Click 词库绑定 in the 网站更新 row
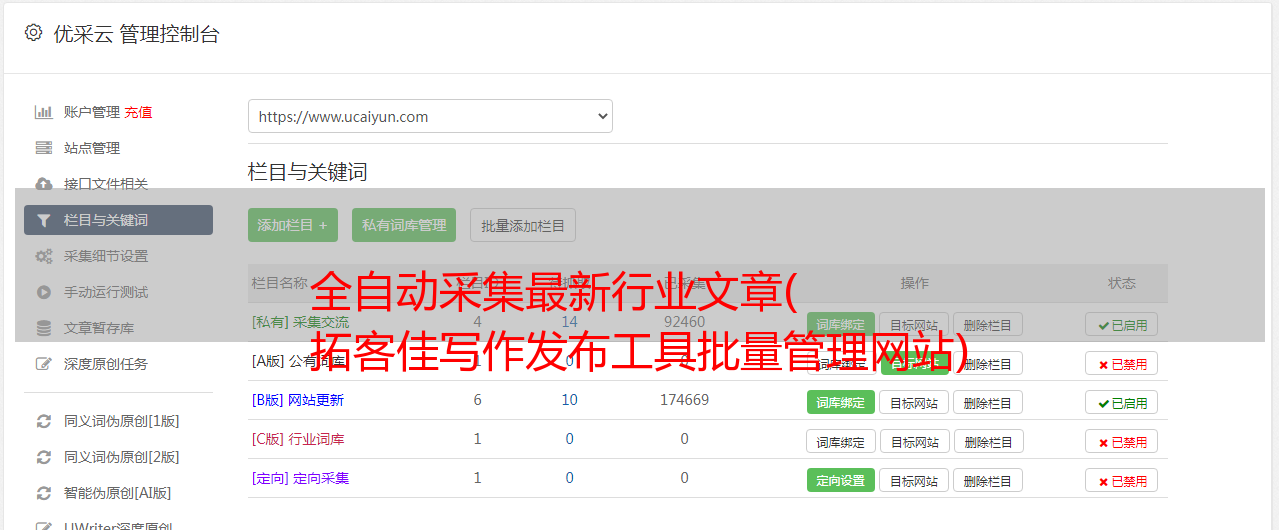Viewport: 1279px width, 530px height. pos(841,403)
